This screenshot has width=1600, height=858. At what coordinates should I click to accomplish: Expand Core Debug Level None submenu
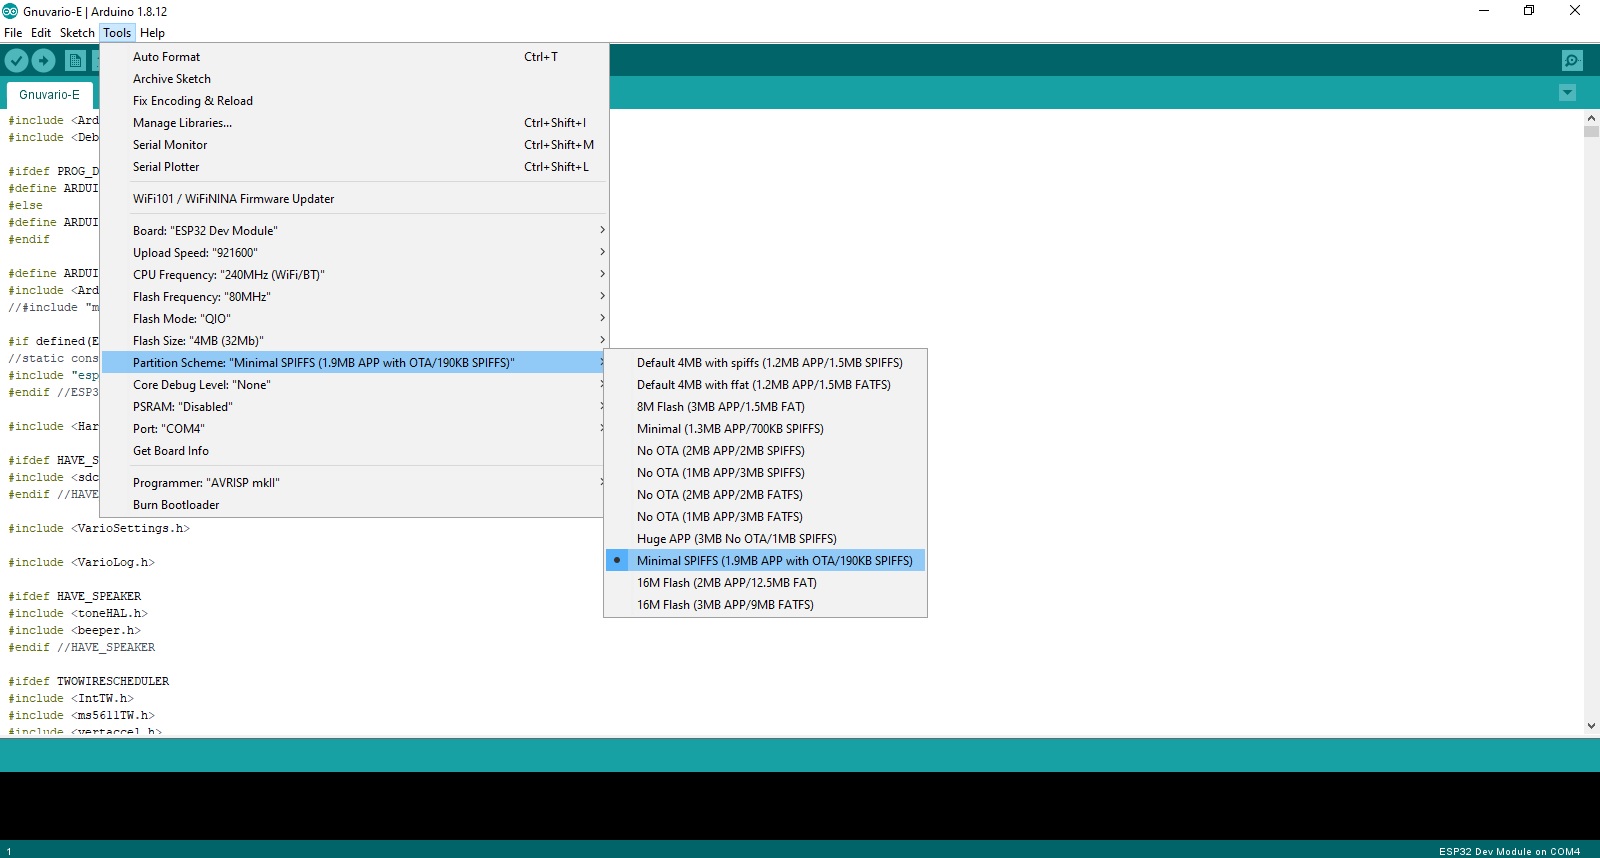[x=355, y=385]
